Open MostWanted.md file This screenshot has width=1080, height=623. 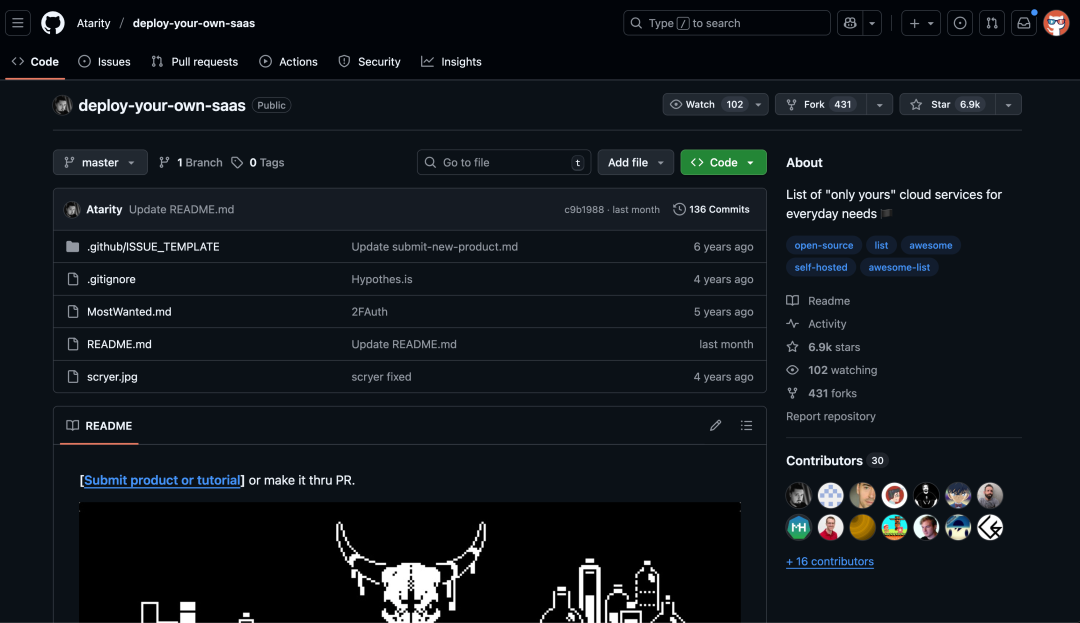point(129,311)
